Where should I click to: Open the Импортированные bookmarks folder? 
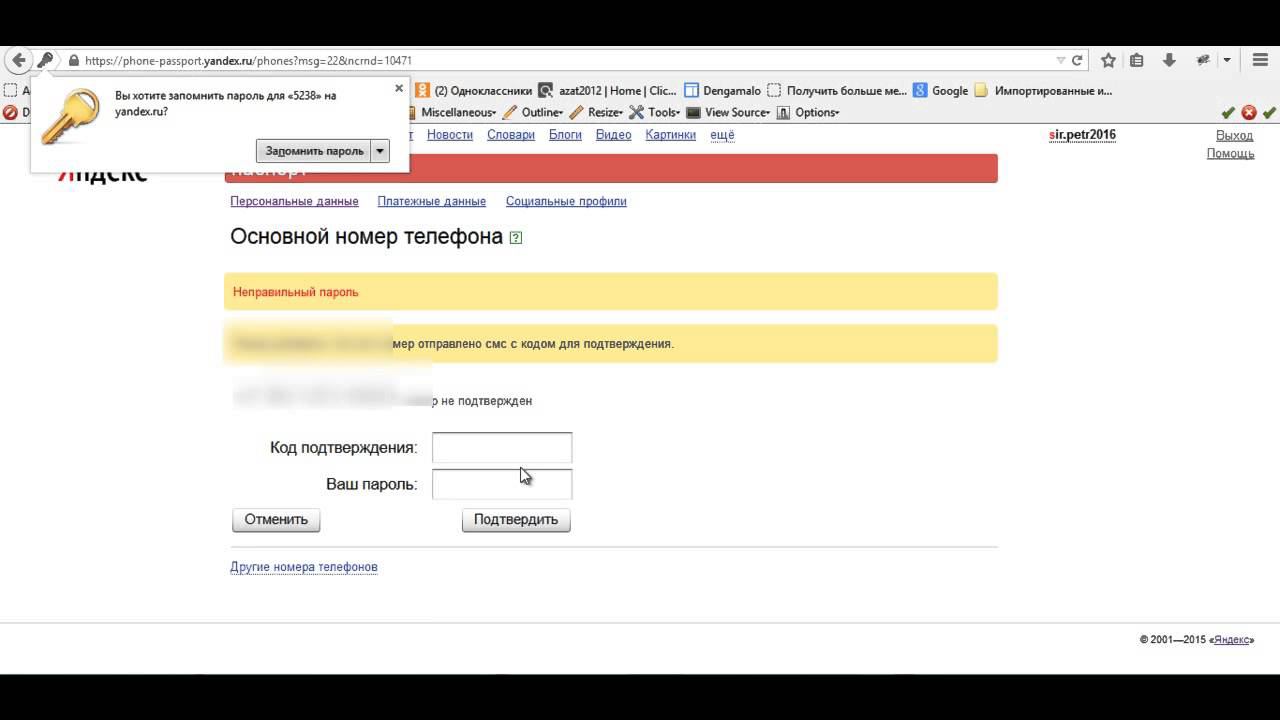tap(1043, 90)
